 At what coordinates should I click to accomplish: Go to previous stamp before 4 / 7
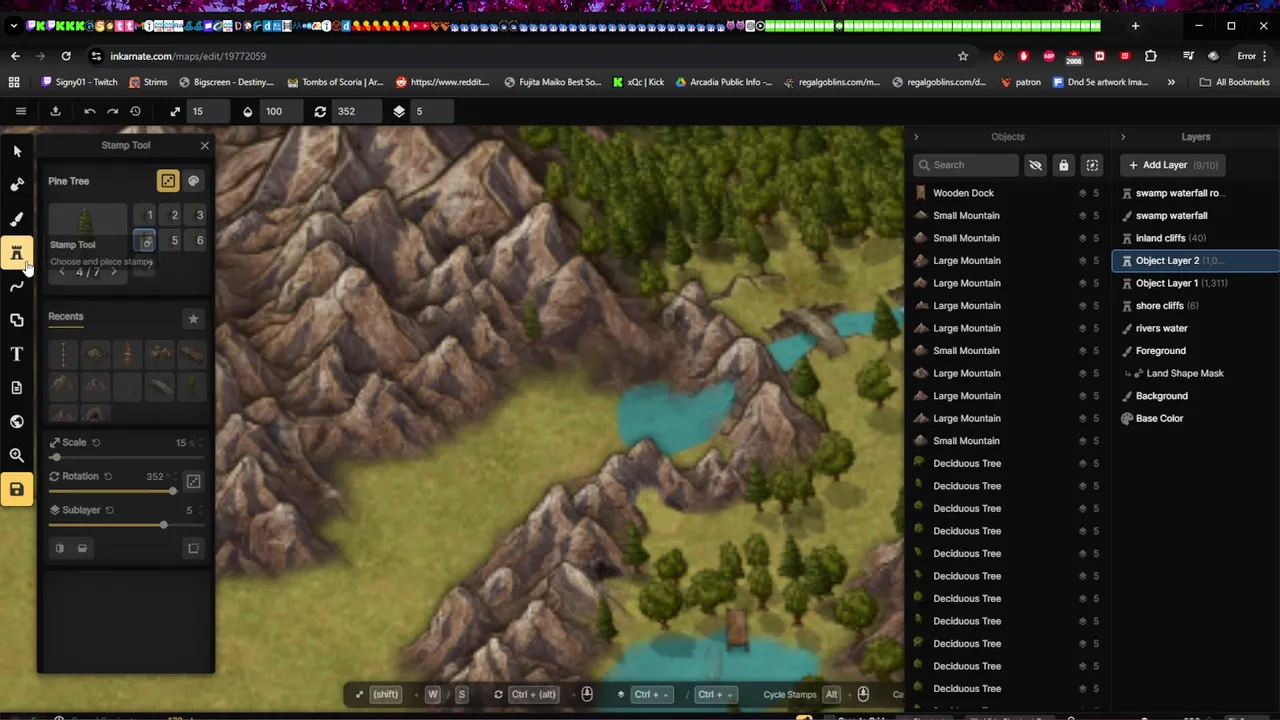pyautogui.click(x=62, y=272)
